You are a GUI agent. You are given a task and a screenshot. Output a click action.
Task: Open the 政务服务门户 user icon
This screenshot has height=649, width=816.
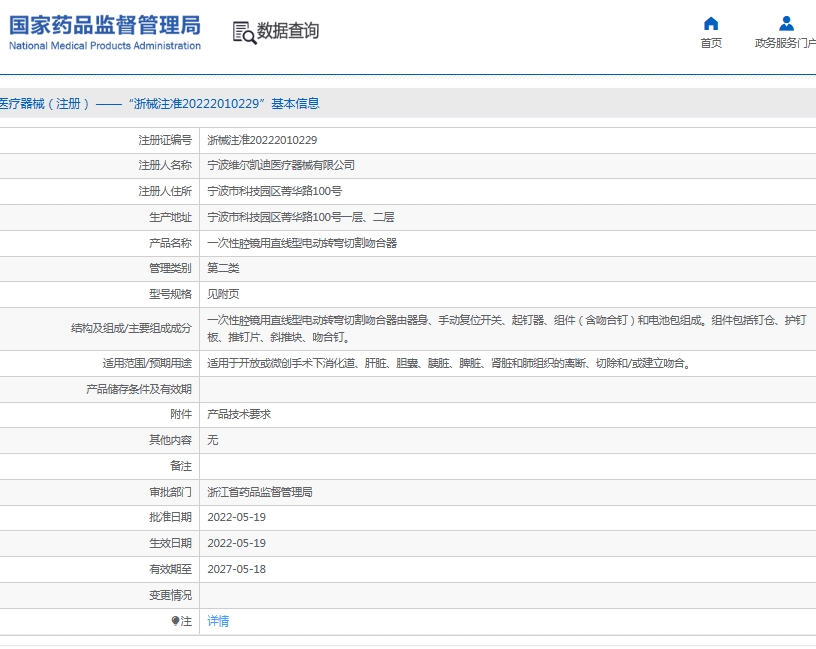[786, 23]
